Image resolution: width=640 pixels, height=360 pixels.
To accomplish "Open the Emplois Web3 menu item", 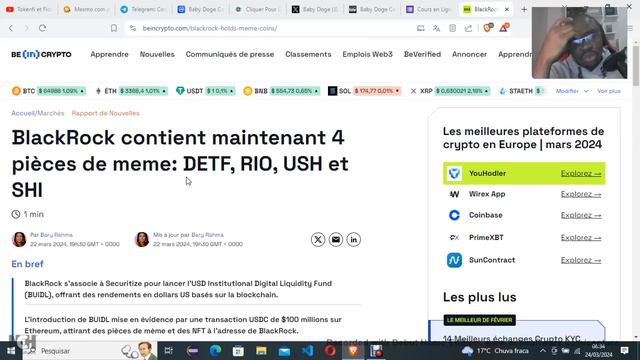I will coord(367,54).
